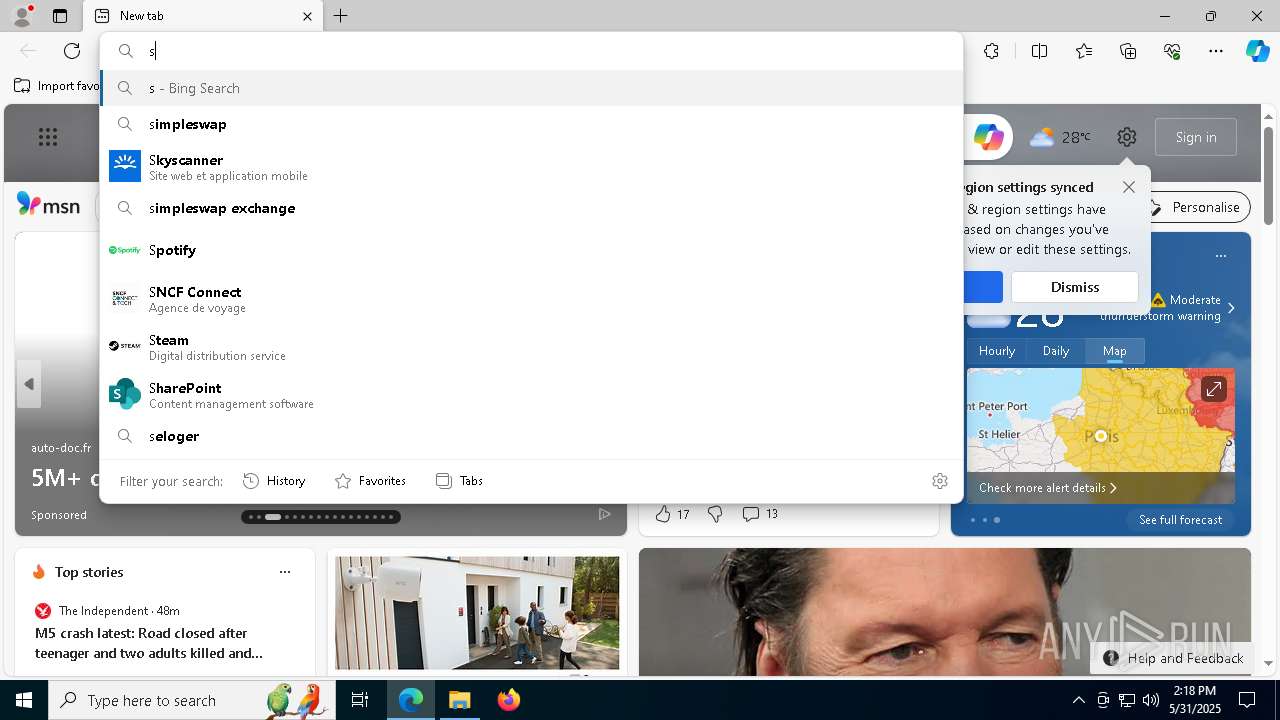Click Import favorites bookmark bar item
Viewport: 1280px width, 720px height.
click(57, 86)
